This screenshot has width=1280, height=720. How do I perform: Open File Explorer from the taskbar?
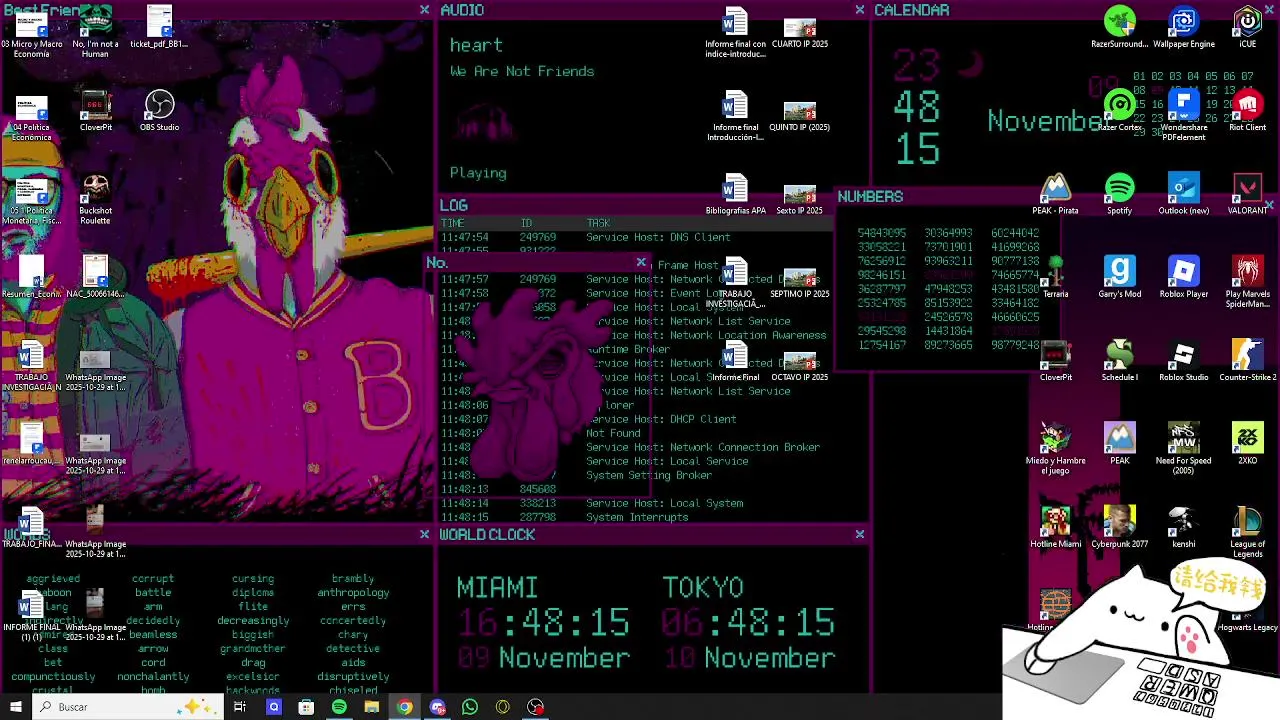click(371, 707)
